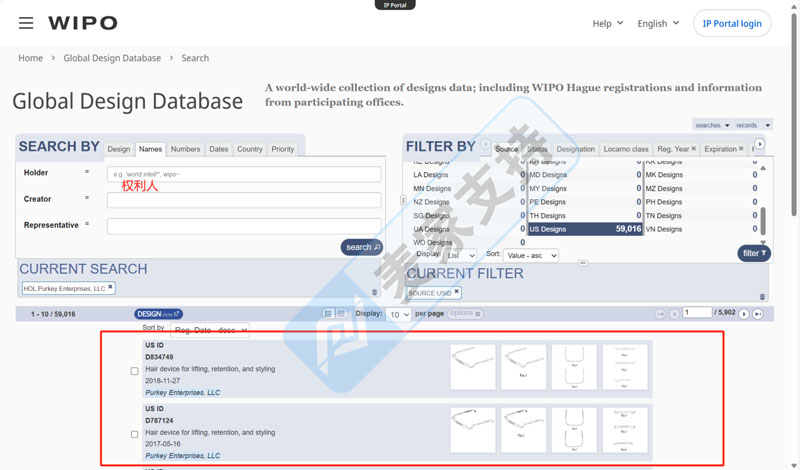Click the page vertical scrollbar thumb

[794, 115]
